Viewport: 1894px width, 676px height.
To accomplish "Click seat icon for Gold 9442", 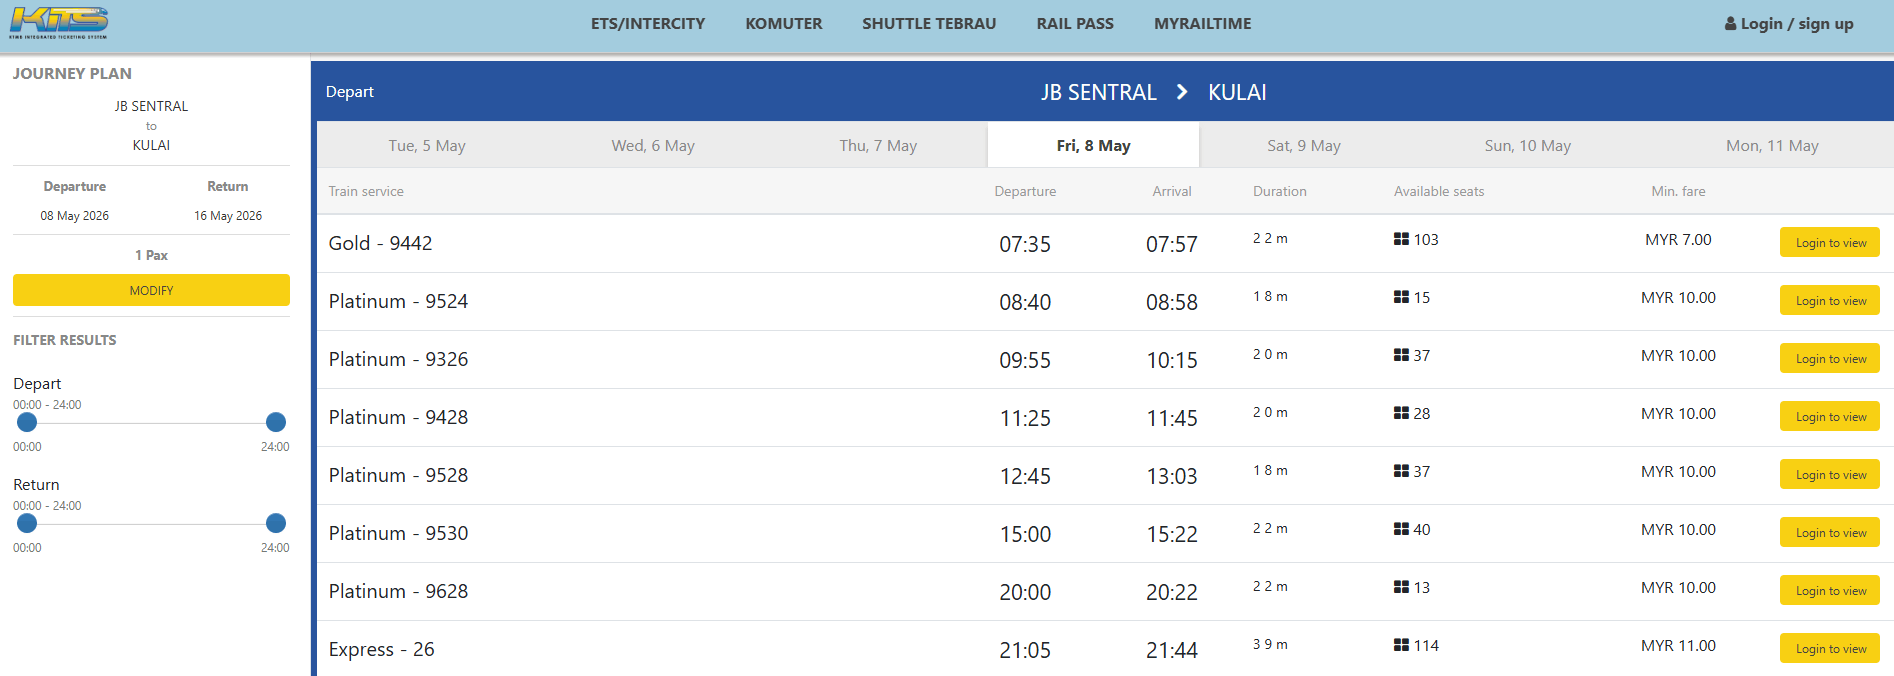I will (x=1401, y=239).
